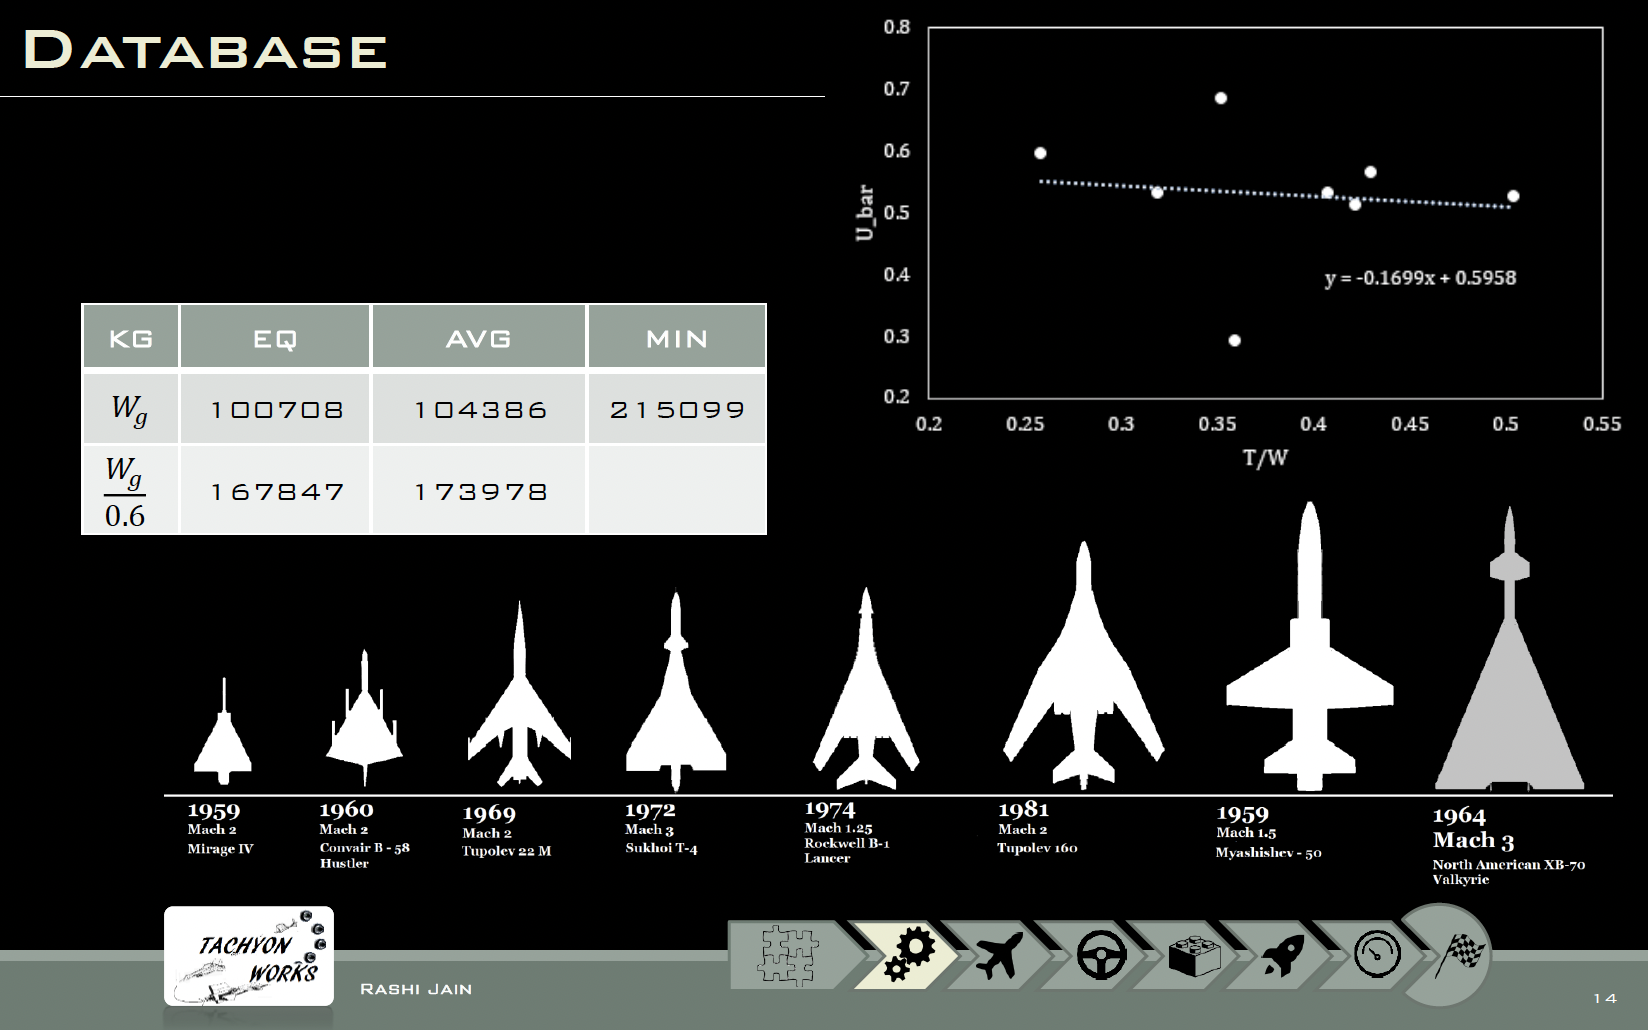The width and height of the screenshot is (1648, 1030).
Task: Click the gauge dial navigation icon
Action: point(1377,954)
